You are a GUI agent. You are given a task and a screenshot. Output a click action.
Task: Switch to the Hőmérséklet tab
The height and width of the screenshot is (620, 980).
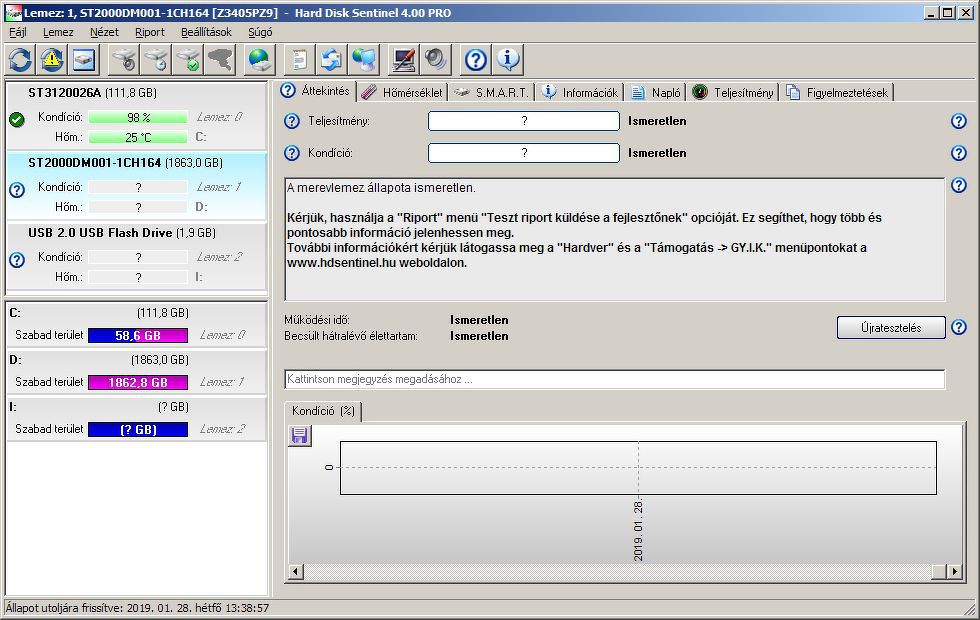click(402, 92)
